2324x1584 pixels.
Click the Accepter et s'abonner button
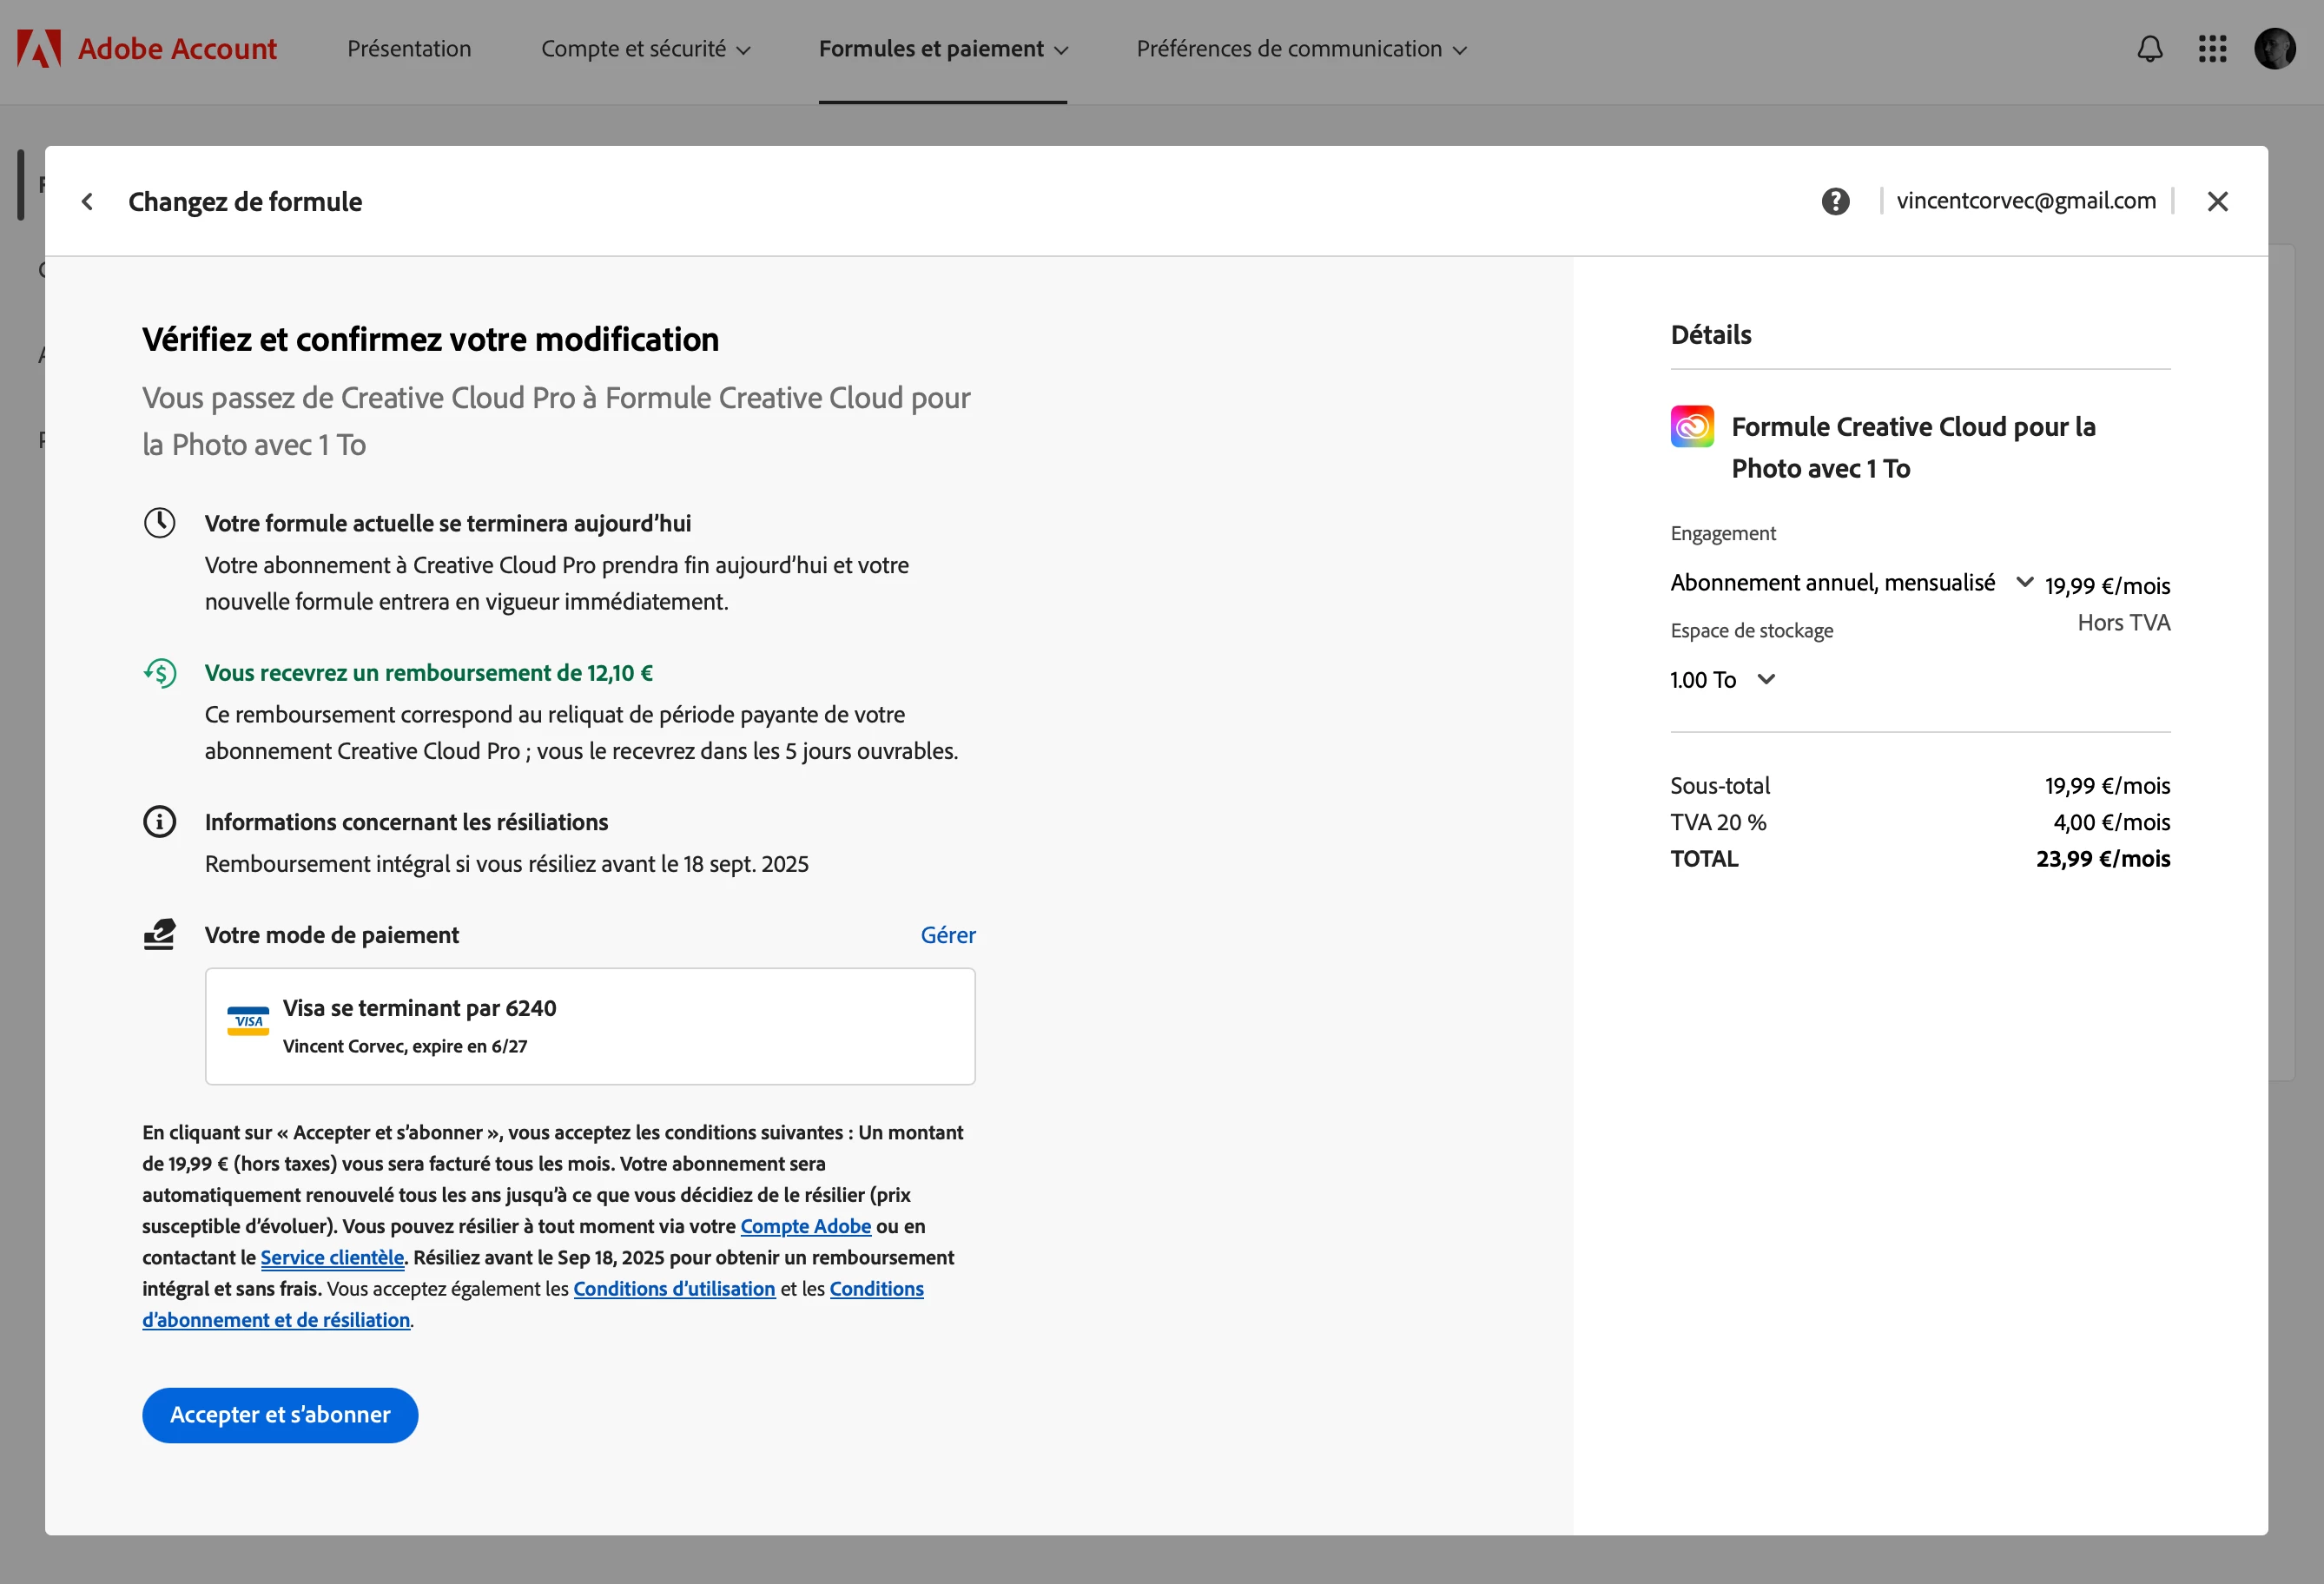tap(280, 1415)
